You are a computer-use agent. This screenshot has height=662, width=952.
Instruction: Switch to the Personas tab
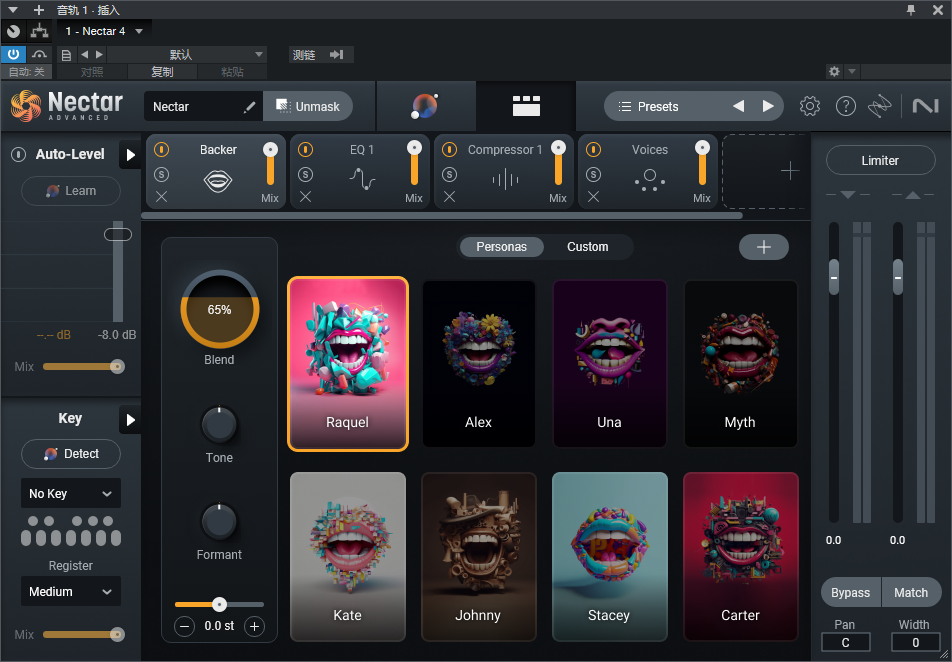tap(502, 247)
